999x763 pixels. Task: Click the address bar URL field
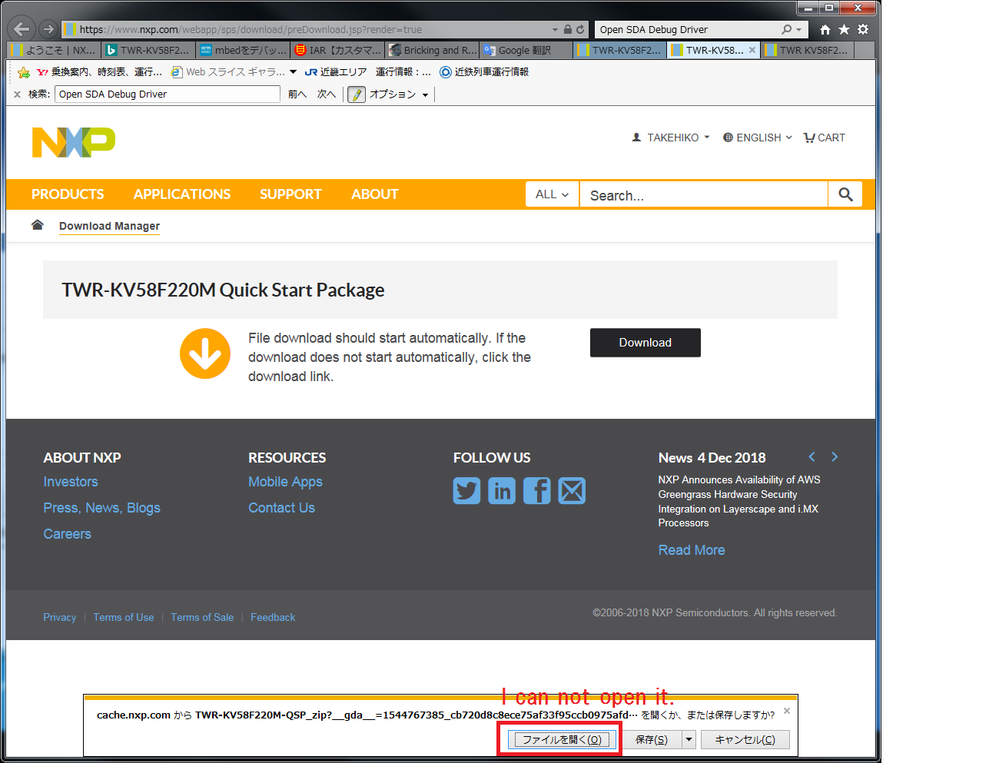point(306,29)
